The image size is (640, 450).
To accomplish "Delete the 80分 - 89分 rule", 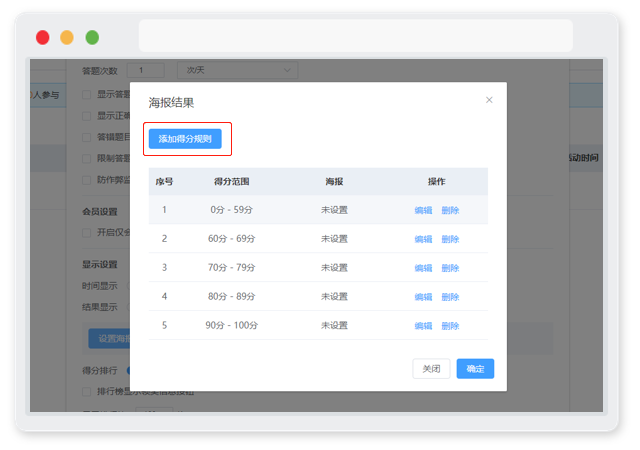I will pos(450,297).
